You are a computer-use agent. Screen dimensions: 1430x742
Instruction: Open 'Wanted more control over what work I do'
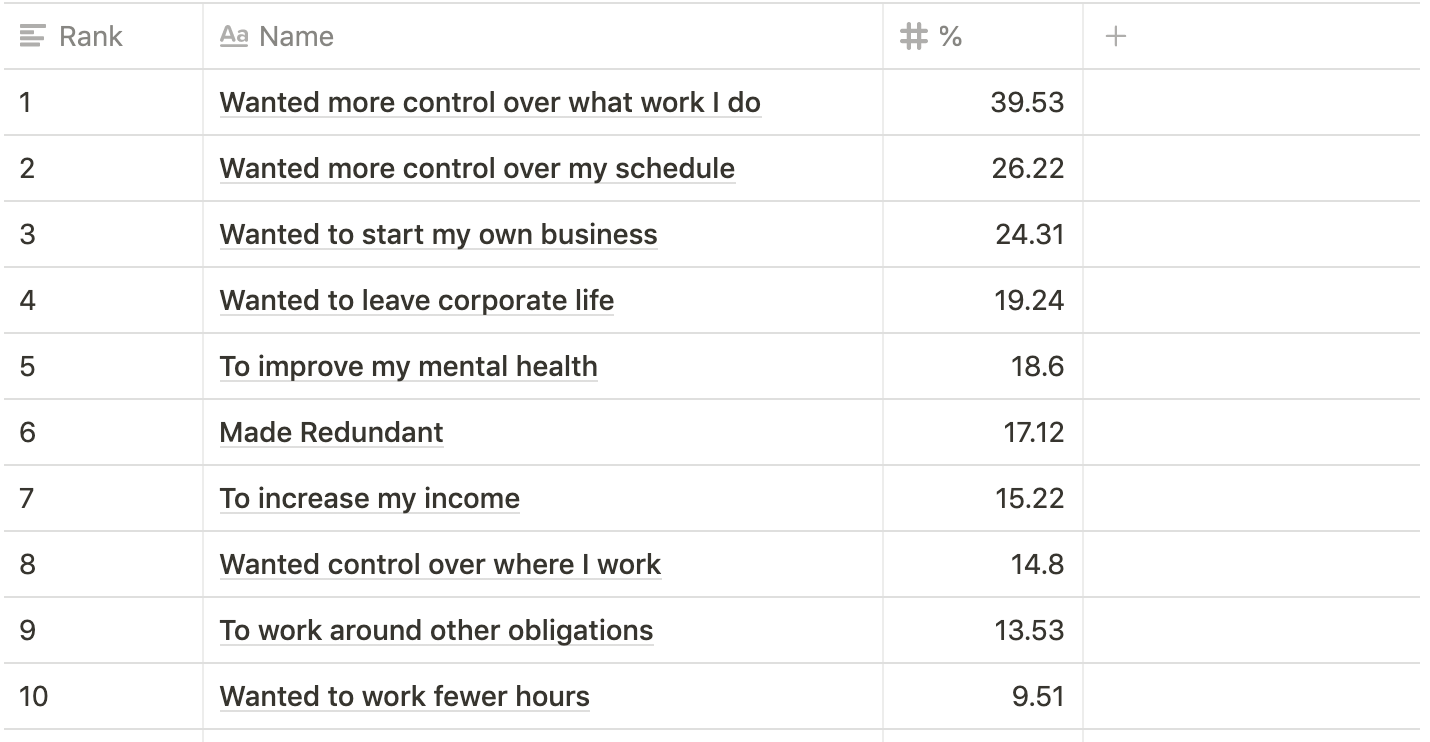[490, 102]
